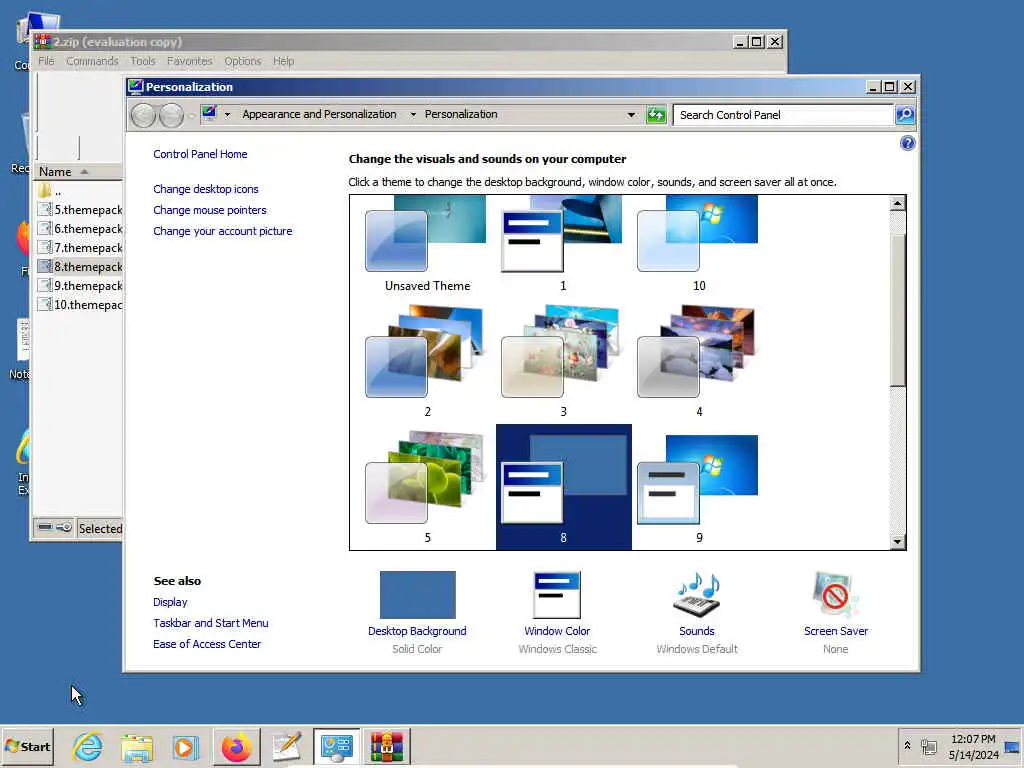Switch to WinRAR via taskbar icon
The height and width of the screenshot is (768, 1024).
coord(387,747)
